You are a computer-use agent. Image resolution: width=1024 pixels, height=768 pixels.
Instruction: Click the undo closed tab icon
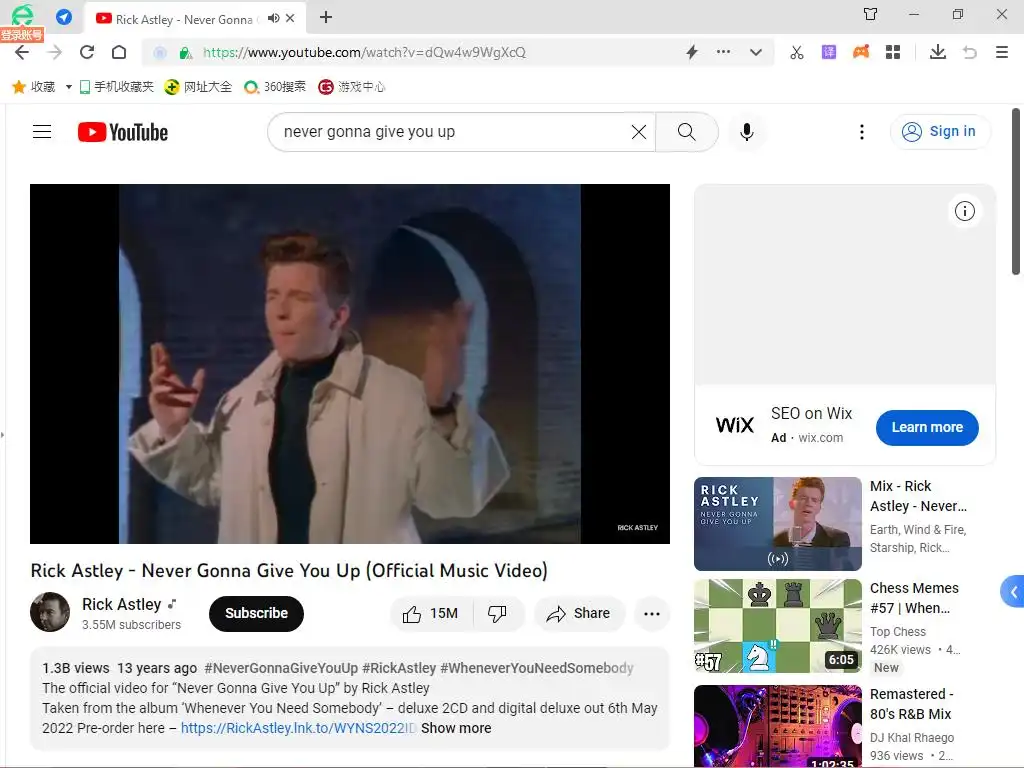coord(970,52)
